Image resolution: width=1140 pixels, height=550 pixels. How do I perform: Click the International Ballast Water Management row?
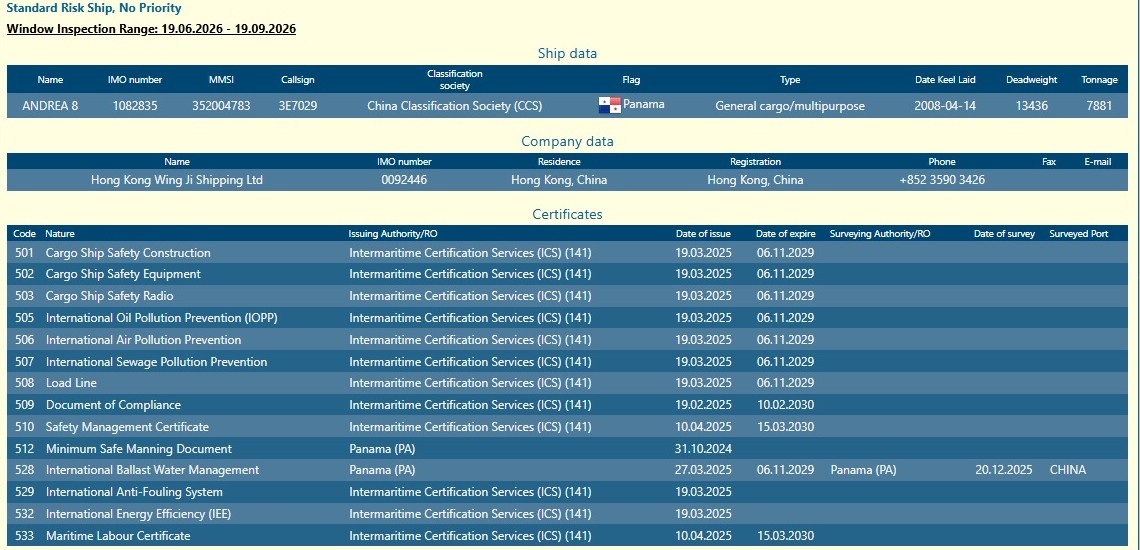[152, 470]
